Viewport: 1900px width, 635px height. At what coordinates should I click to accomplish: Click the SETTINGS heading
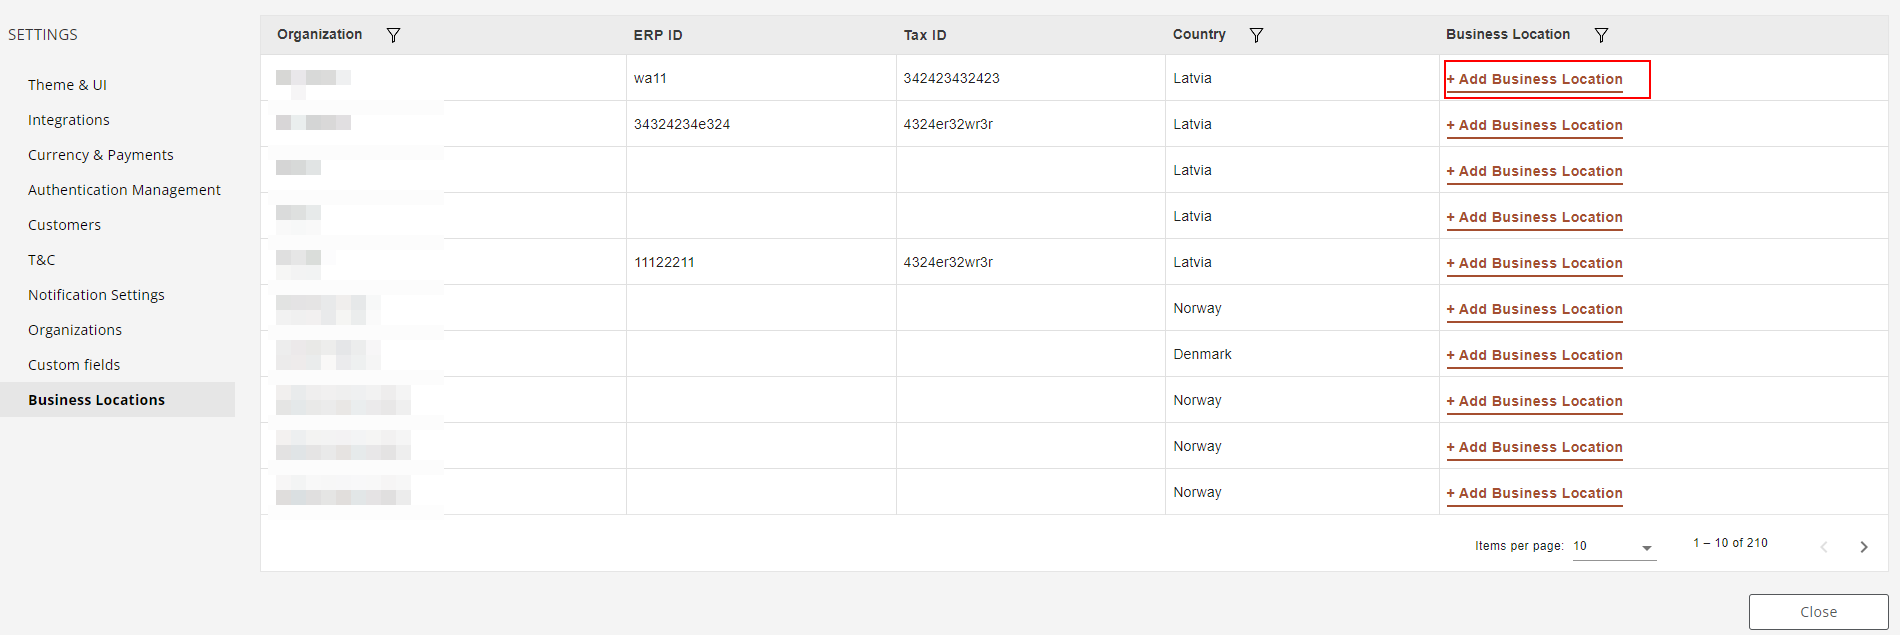[43, 35]
